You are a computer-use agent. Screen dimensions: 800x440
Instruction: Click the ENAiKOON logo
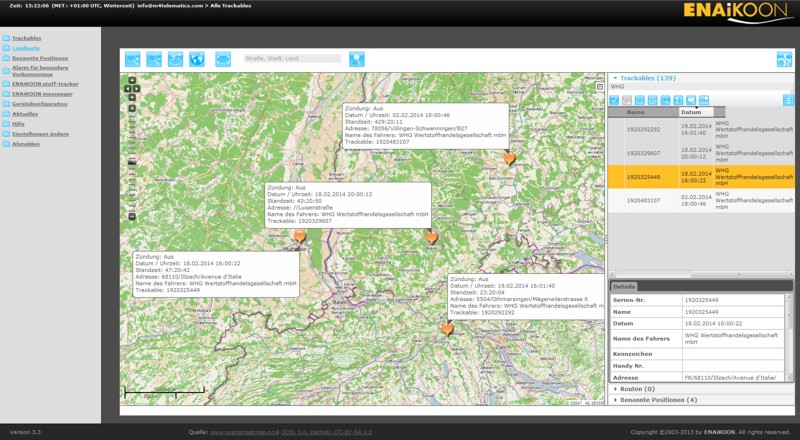tap(738, 12)
